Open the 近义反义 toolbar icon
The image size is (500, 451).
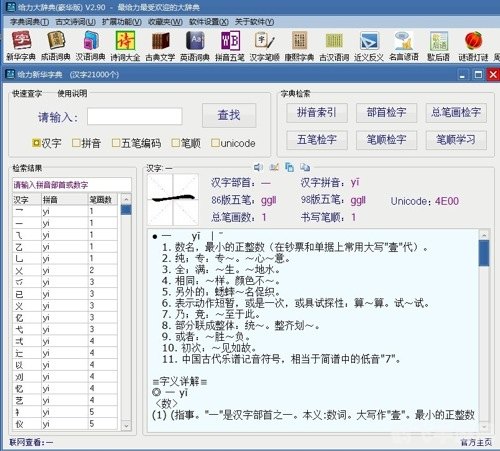tap(369, 46)
